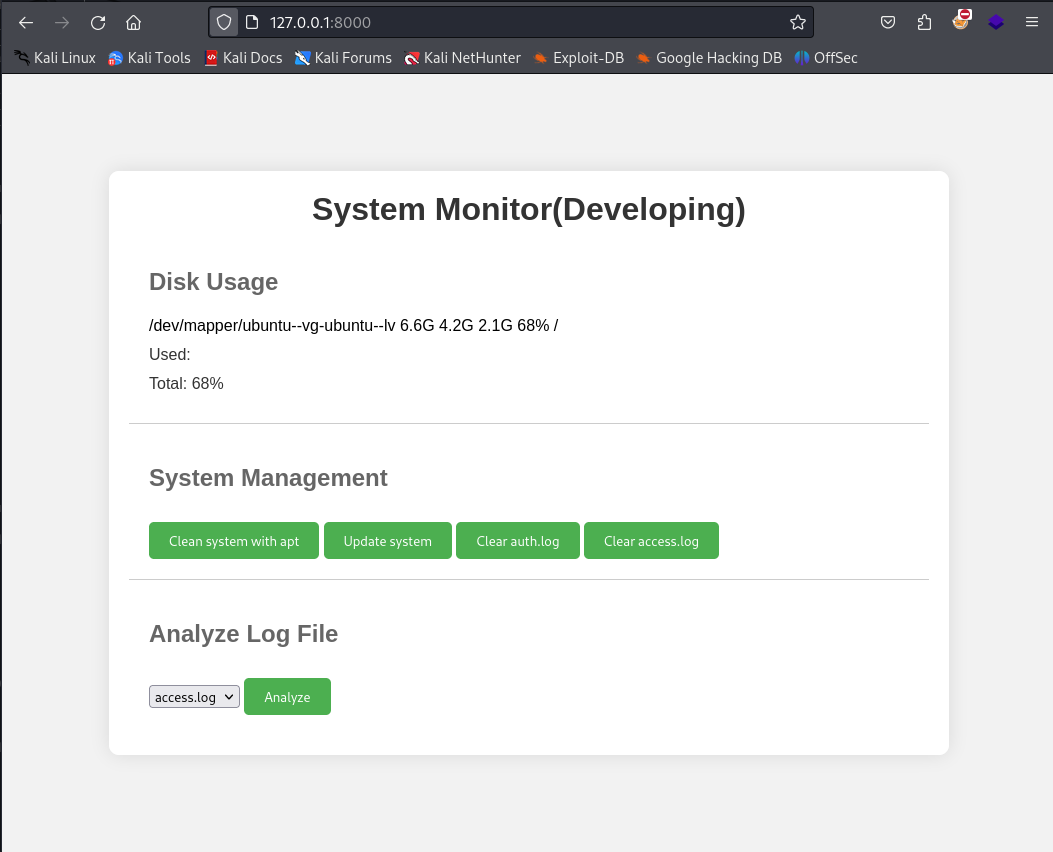Open the Kali Linux bookmark
The height and width of the screenshot is (852, 1053).
pyautogui.click(x=55, y=58)
